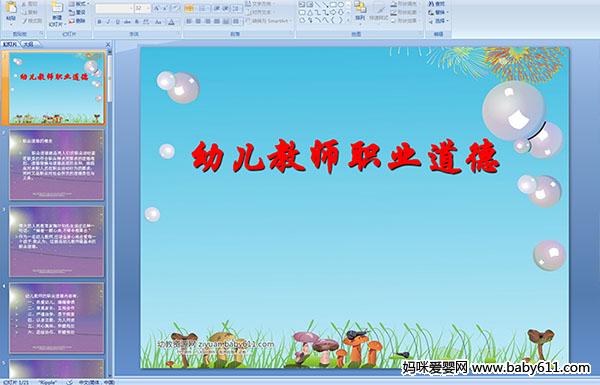Select the oval shape in shapes gallery
600x385 pixels.
[341, 5]
